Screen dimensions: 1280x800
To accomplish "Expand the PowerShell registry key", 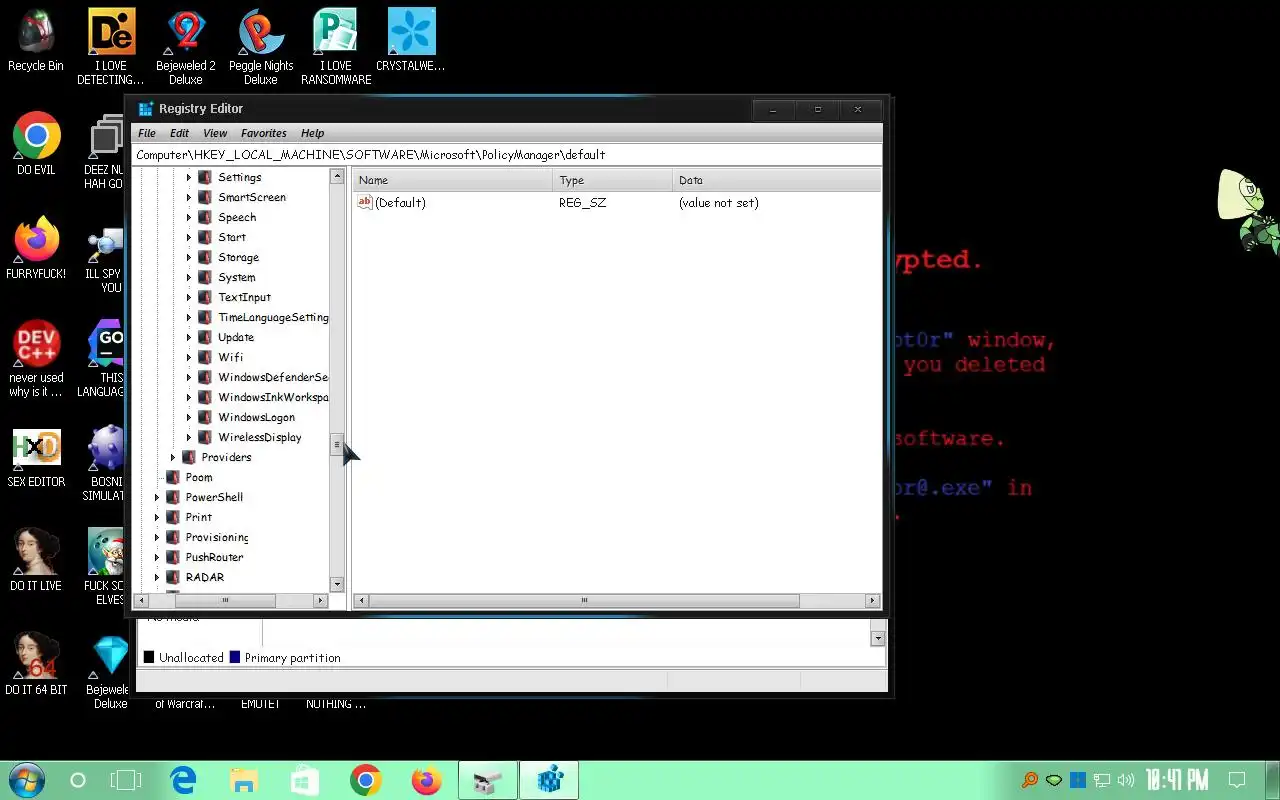I will click(x=156, y=497).
